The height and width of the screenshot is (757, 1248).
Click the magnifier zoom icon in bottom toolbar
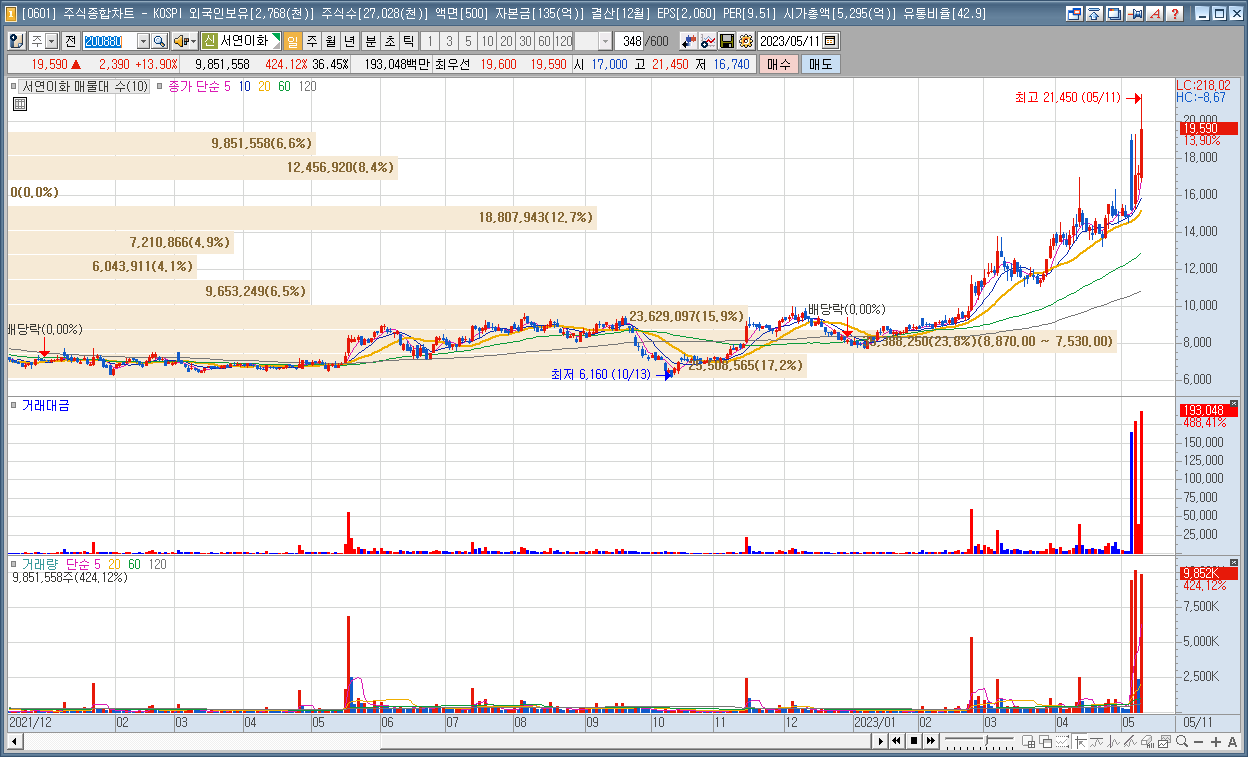tap(1182, 741)
